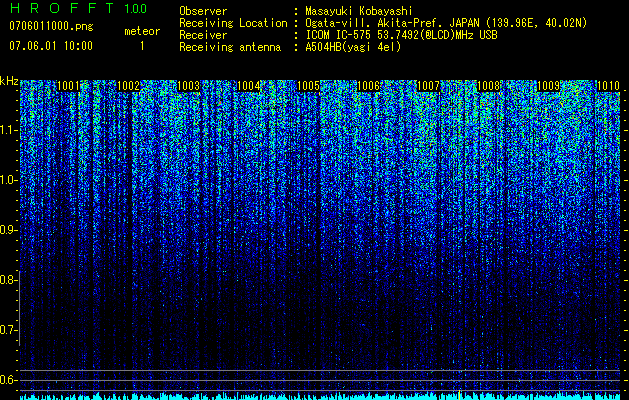
Task: Click the 0.6 kHz axis tick
Action: pyautogui.click(x=8, y=380)
